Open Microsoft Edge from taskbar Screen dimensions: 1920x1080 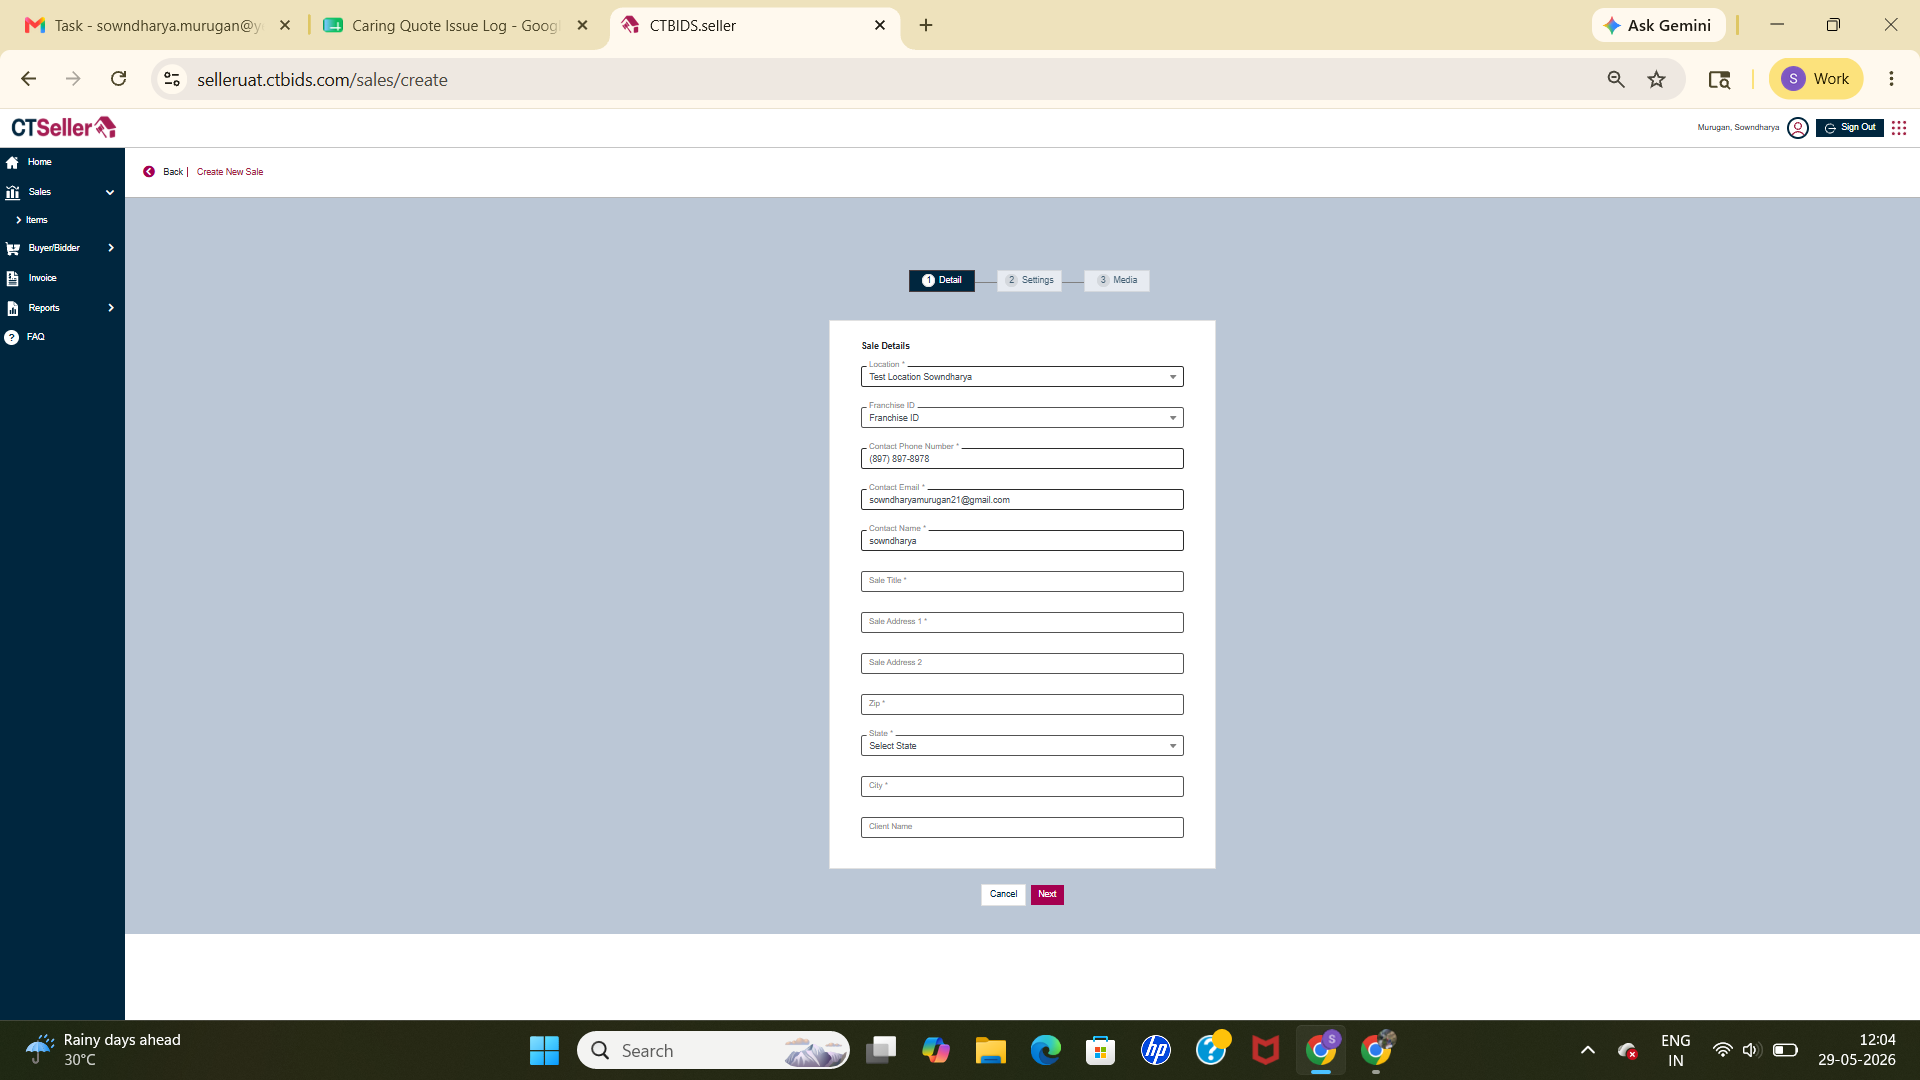pyautogui.click(x=1046, y=1050)
